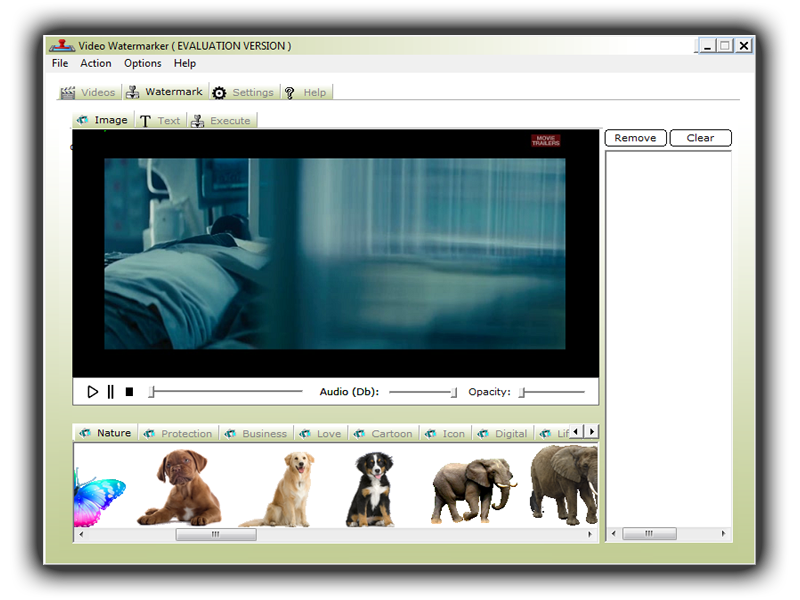
Task: Stop the video playback
Action: click(x=130, y=392)
